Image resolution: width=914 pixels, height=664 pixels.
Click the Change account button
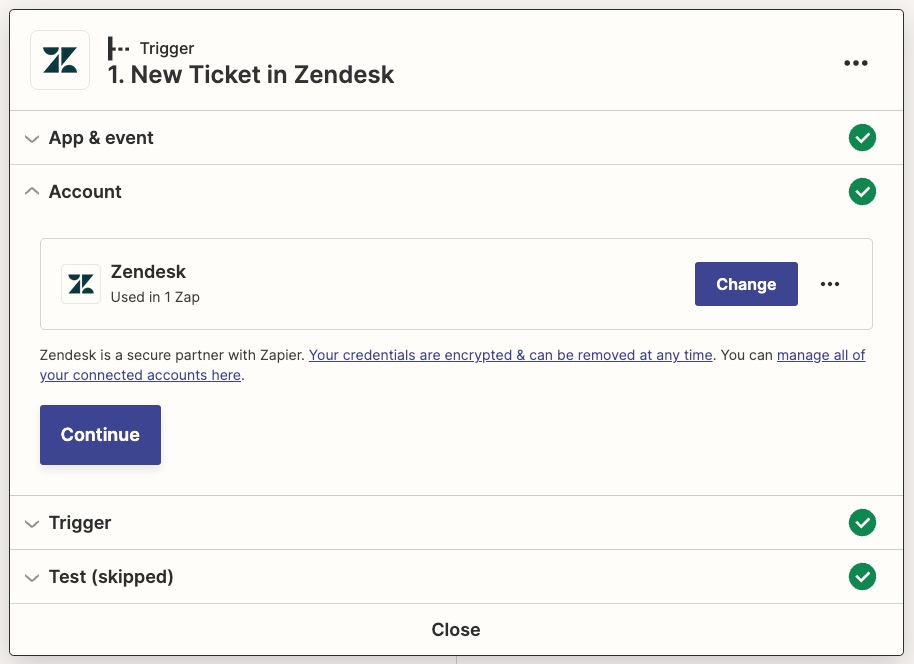tap(746, 284)
